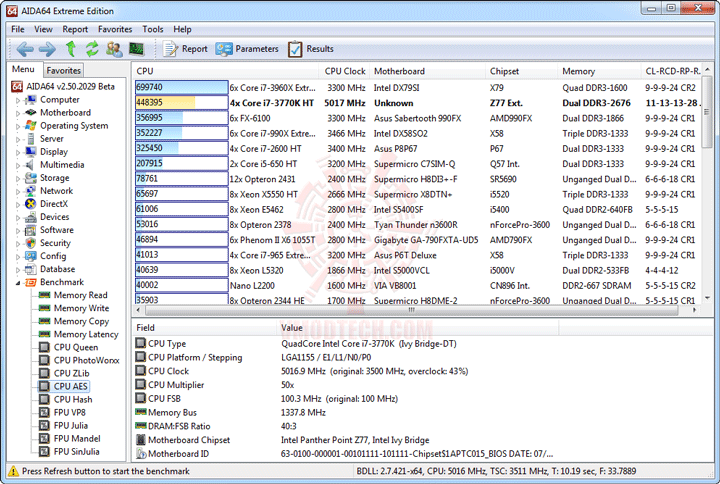
Task: Click the results list vertical scrollbar thumb
Action: pos(707,112)
